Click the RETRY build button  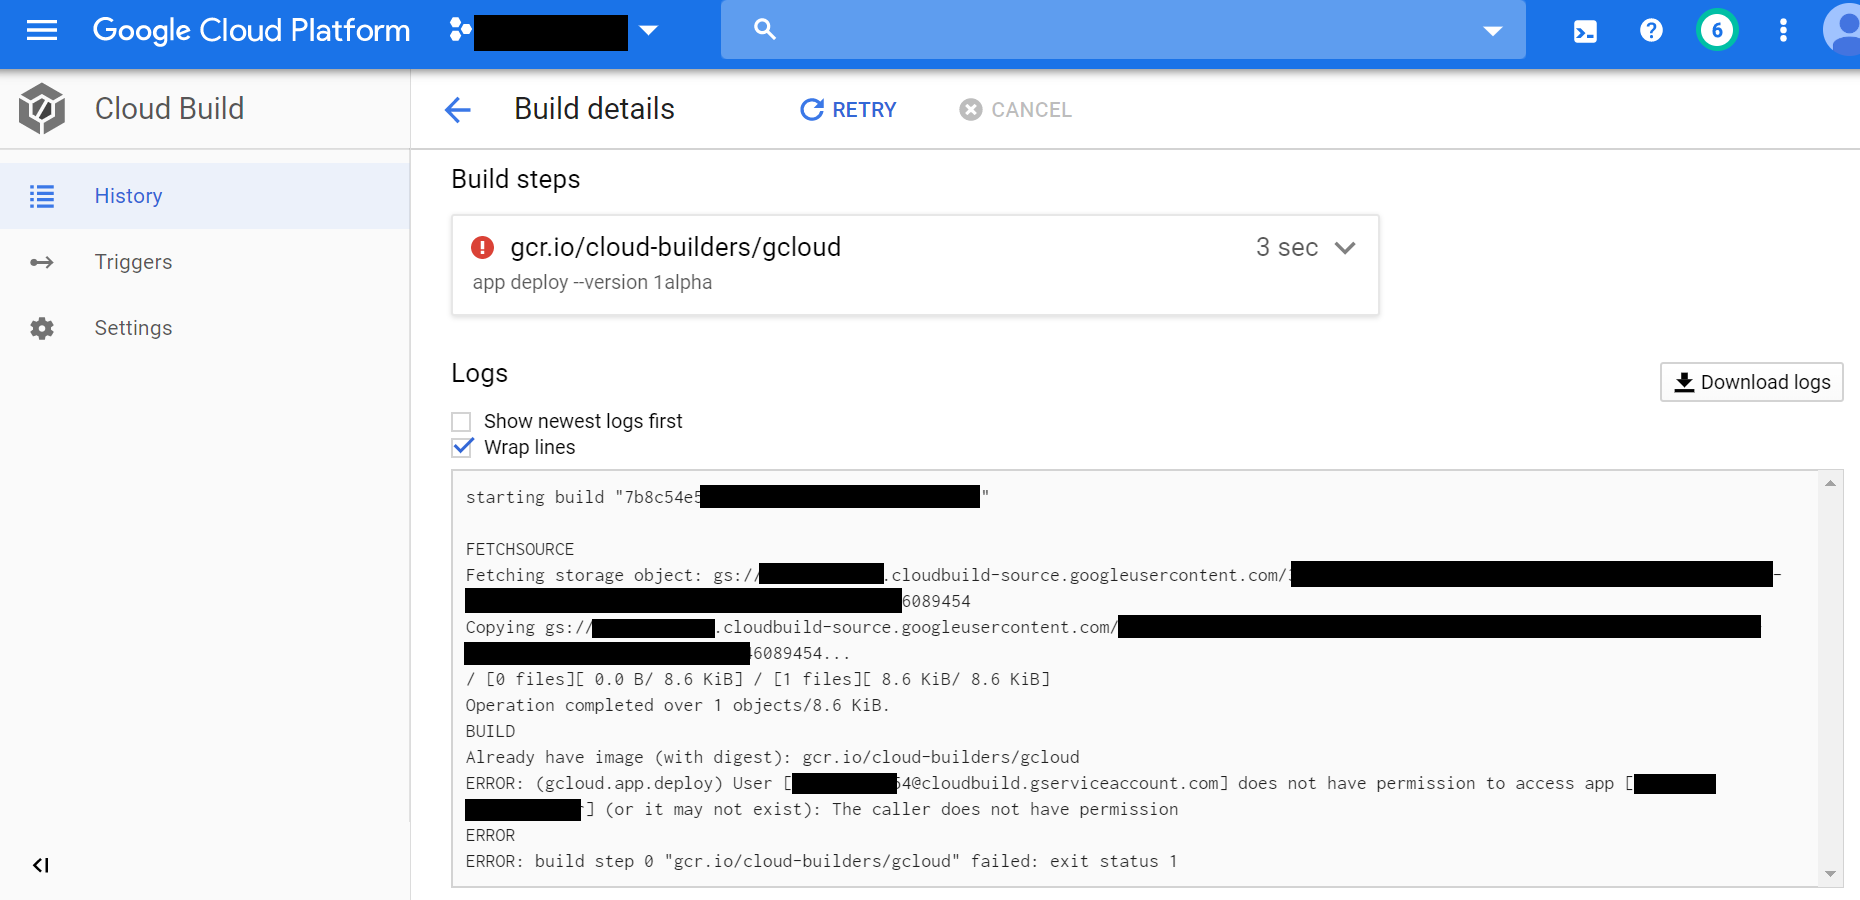coord(848,110)
